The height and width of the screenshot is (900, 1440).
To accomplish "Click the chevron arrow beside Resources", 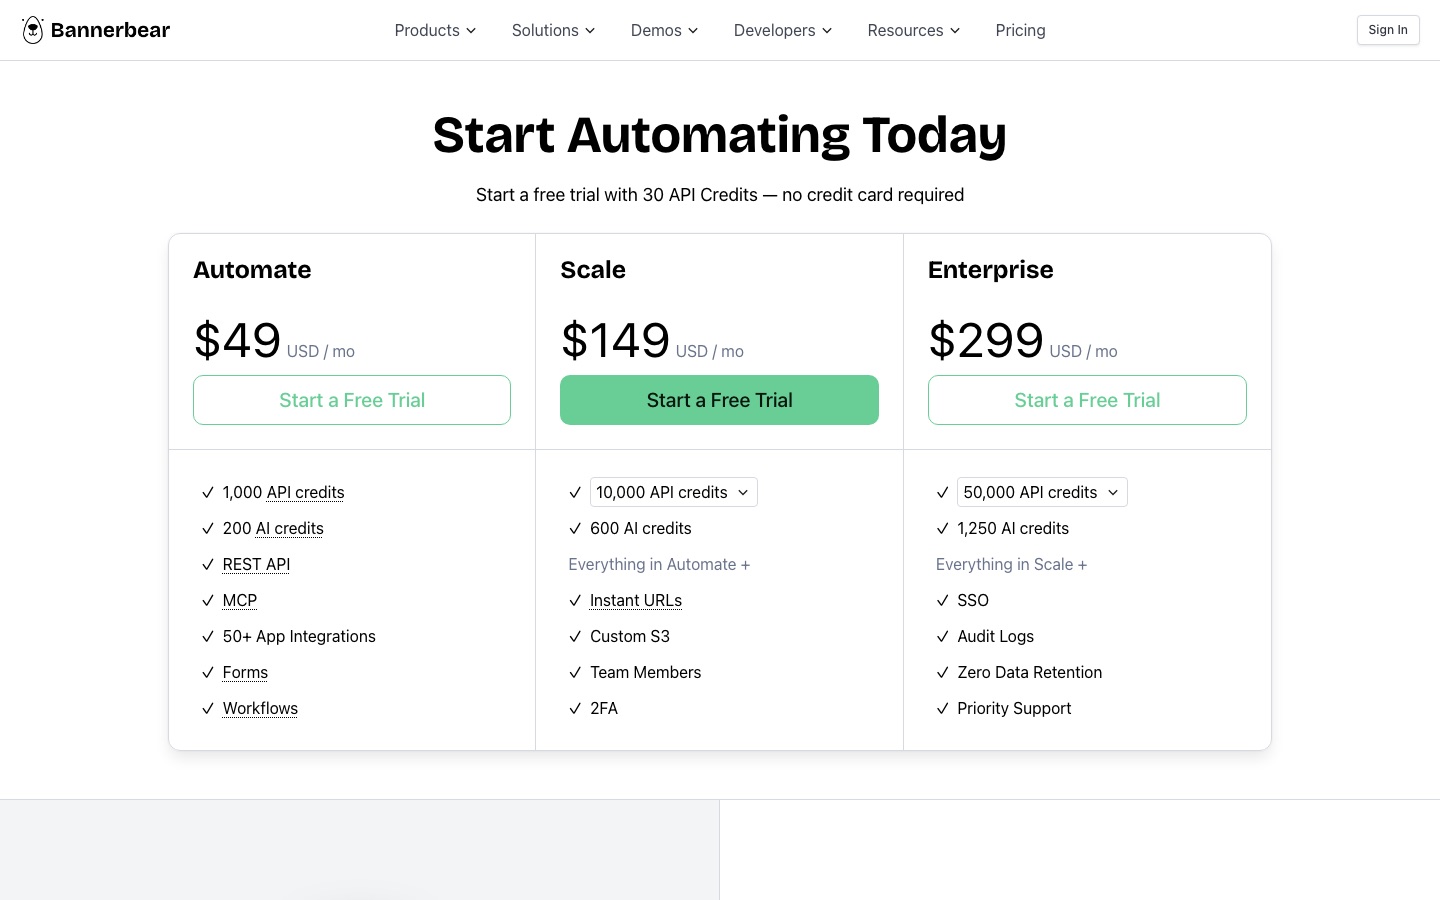I will [x=955, y=31].
